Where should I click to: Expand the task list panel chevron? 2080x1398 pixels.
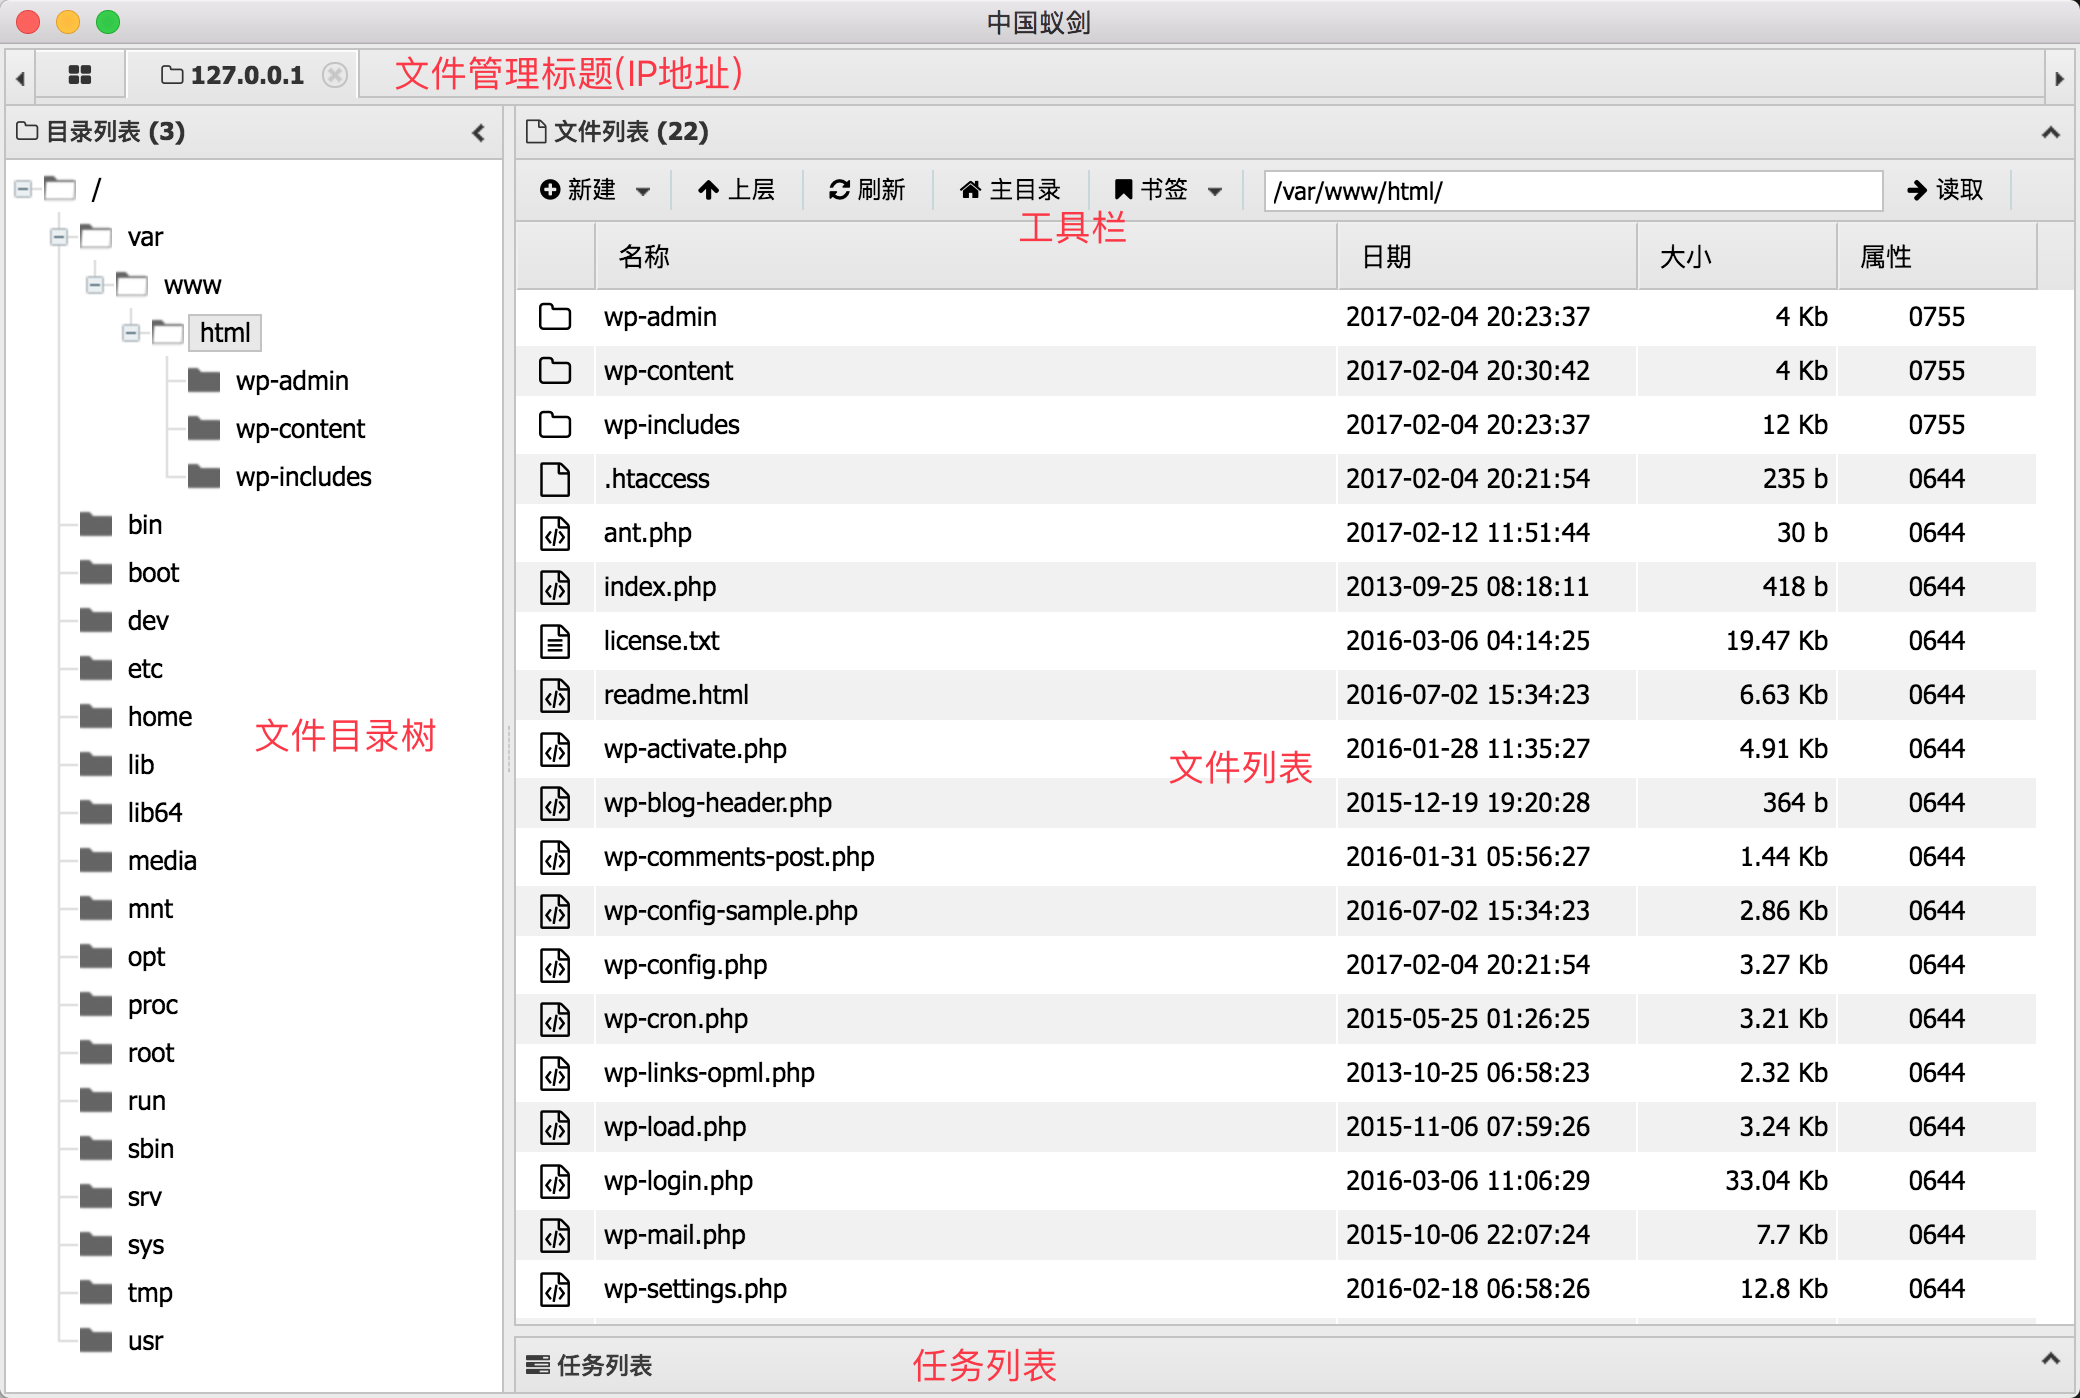[x=2051, y=1358]
